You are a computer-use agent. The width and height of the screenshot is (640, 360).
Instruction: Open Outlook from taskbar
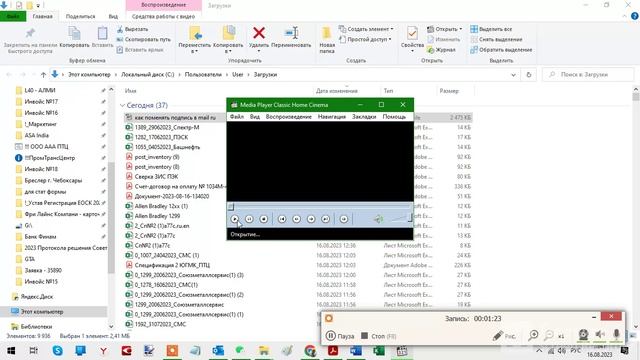coord(218,351)
